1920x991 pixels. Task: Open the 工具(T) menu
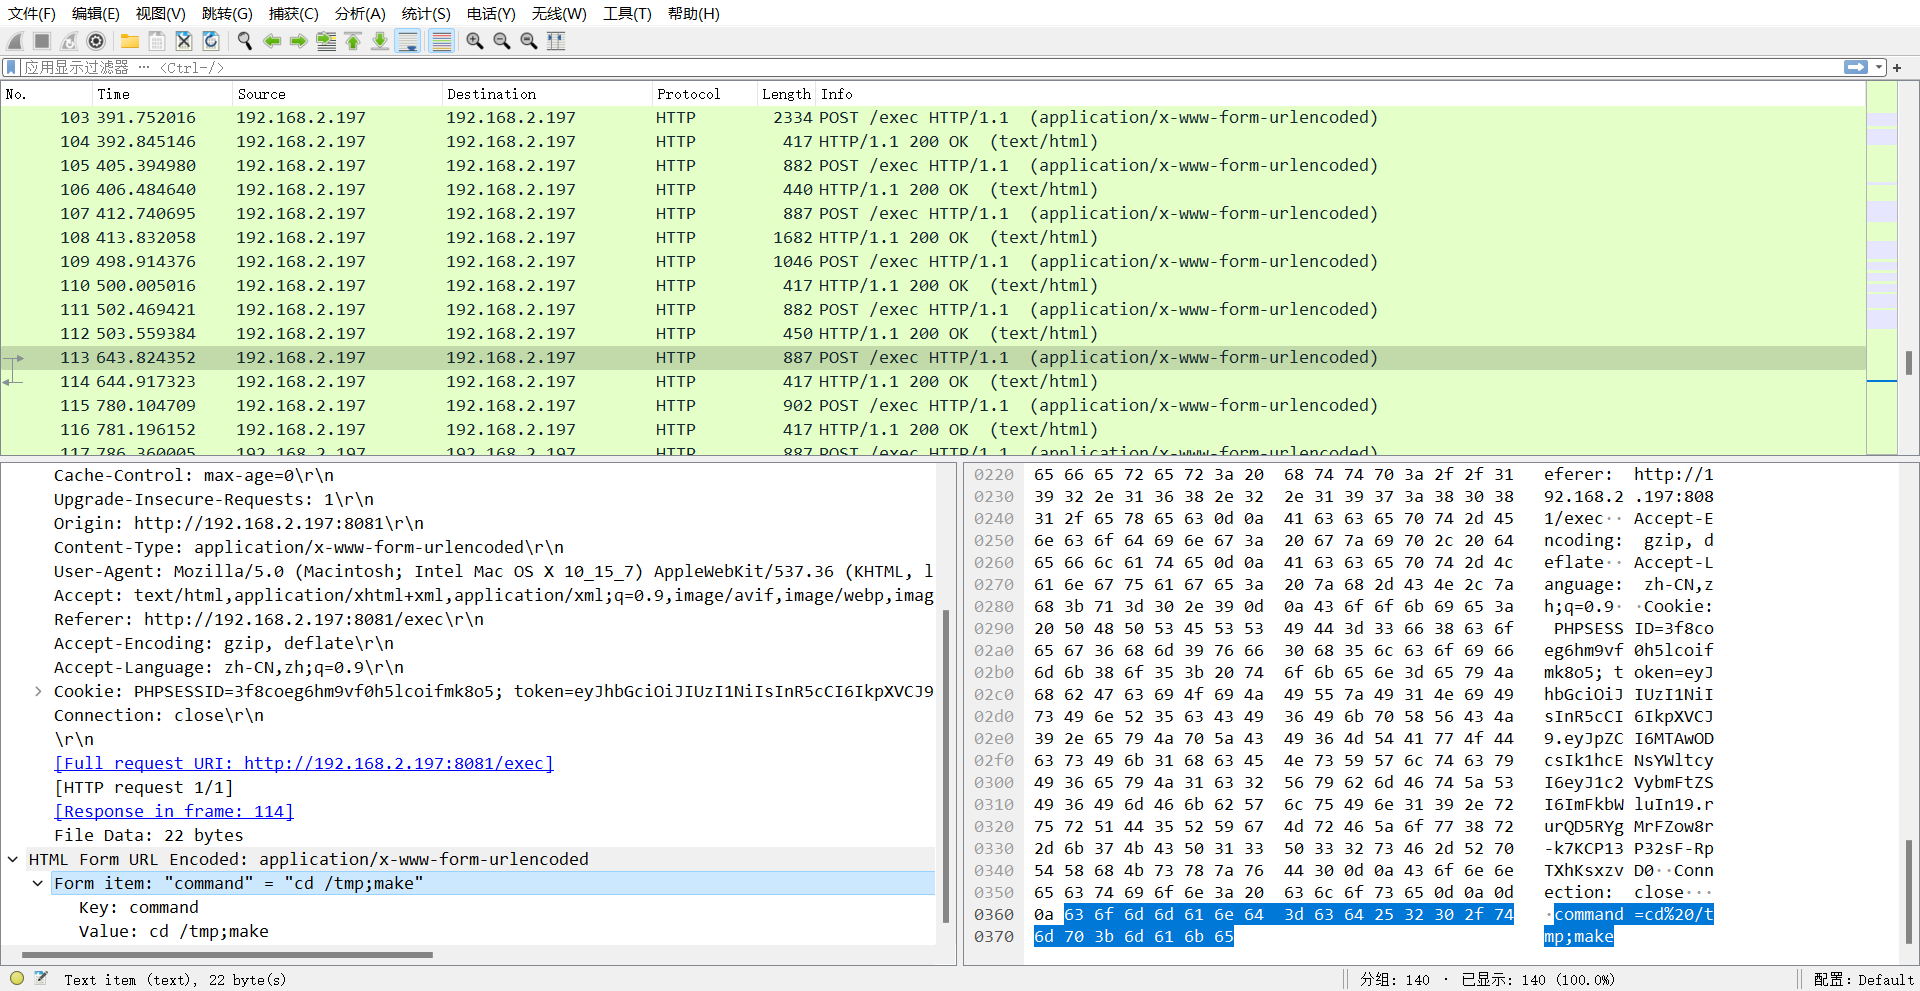click(627, 14)
